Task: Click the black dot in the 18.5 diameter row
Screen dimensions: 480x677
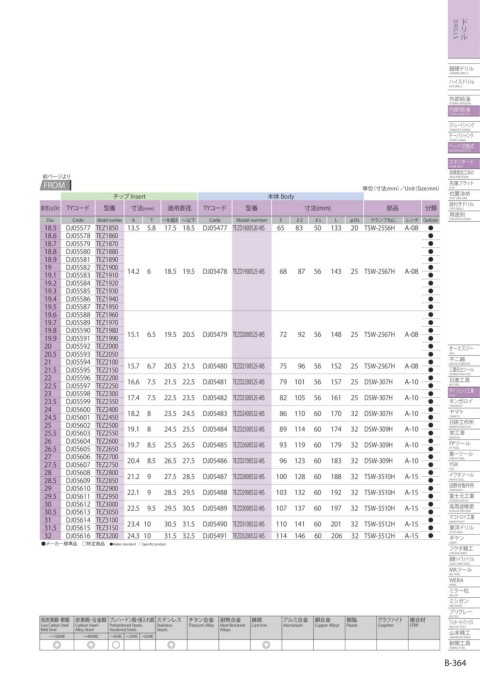Action: point(430,228)
